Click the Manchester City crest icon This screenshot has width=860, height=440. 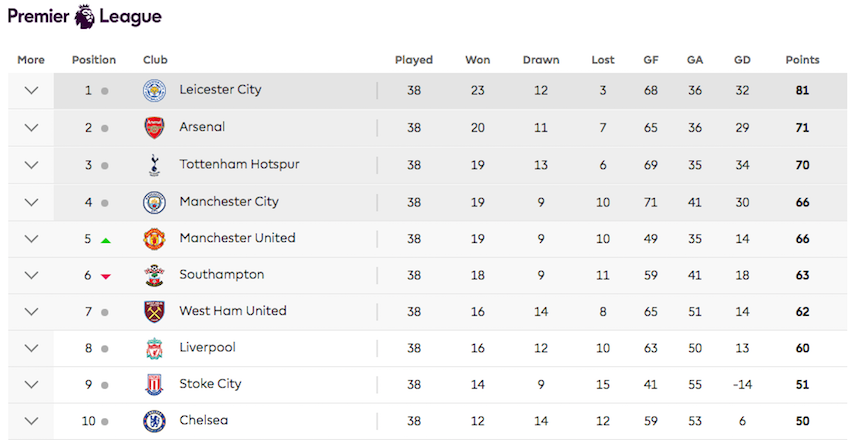click(x=154, y=202)
